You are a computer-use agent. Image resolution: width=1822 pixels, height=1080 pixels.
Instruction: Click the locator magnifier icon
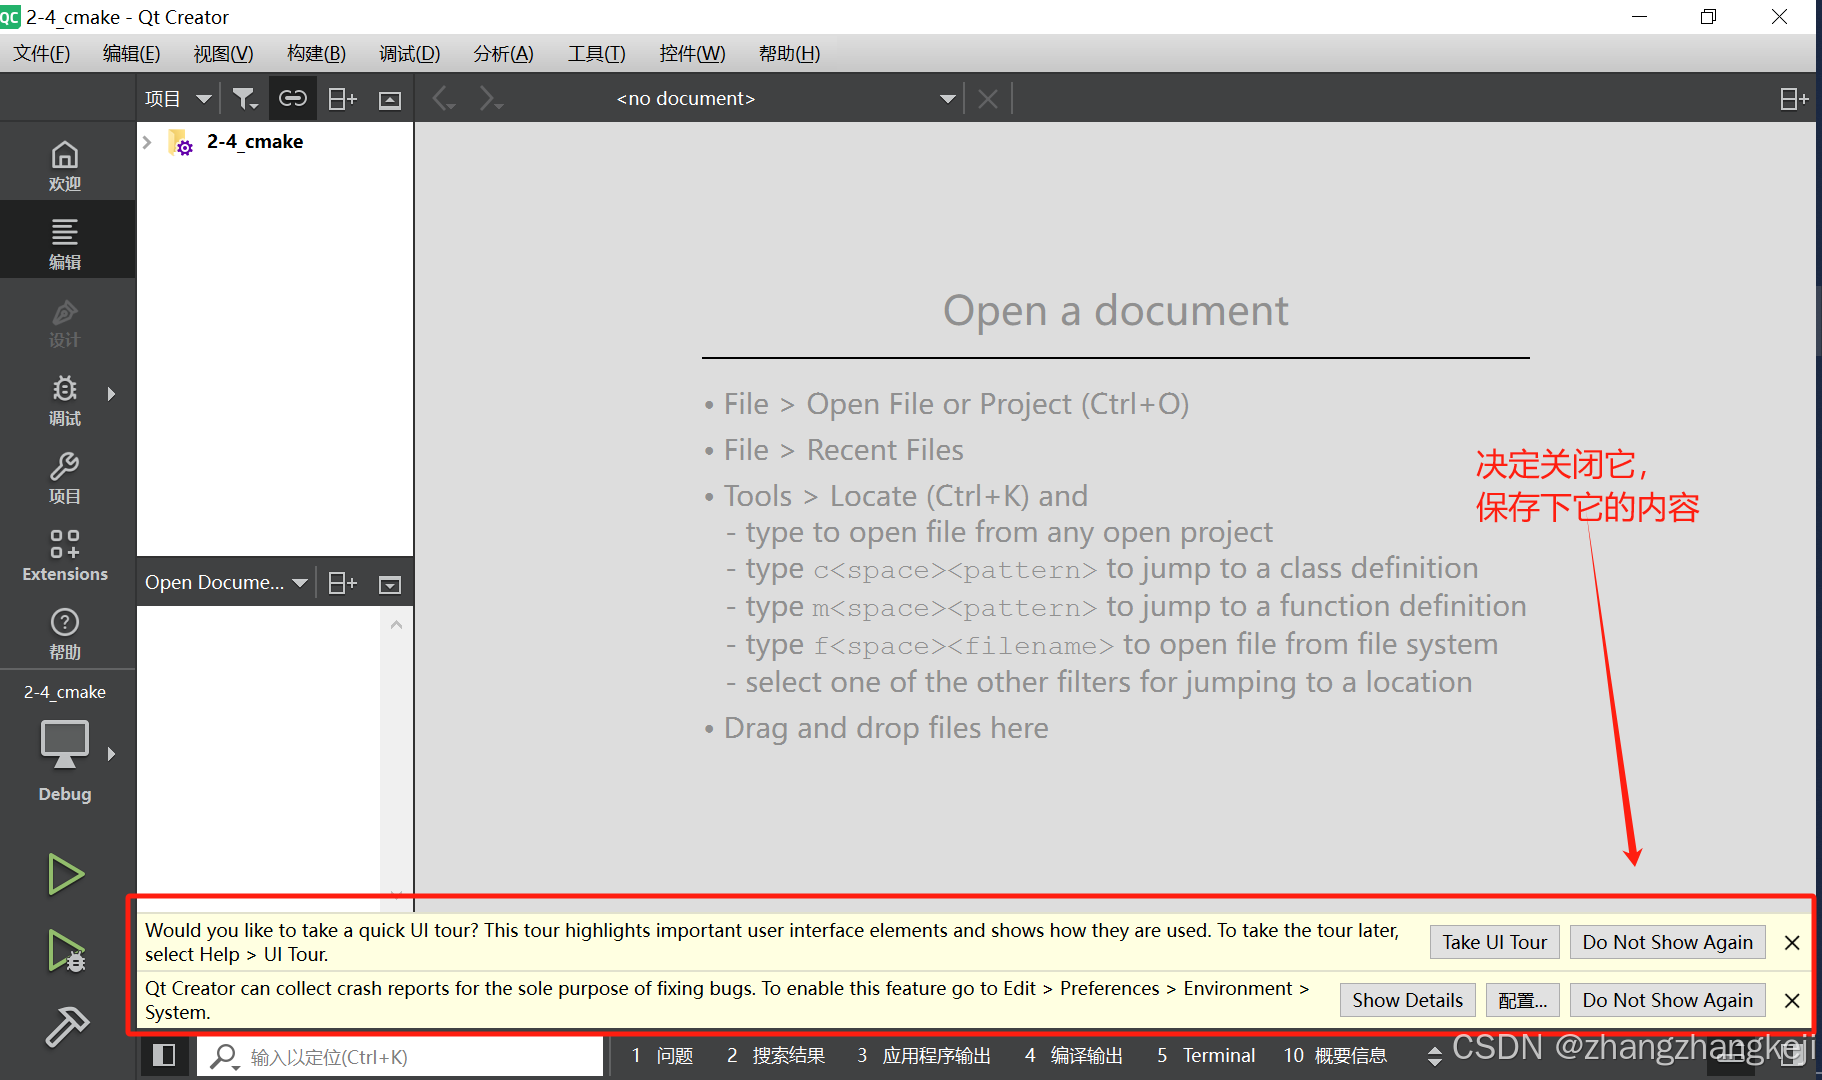(225, 1057)
